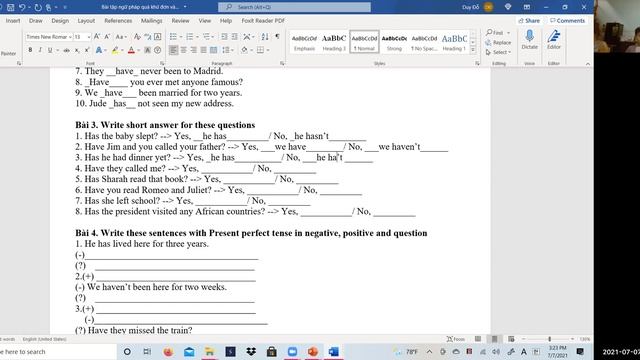Open Select dropdown in Editing group

coord(498,52)
